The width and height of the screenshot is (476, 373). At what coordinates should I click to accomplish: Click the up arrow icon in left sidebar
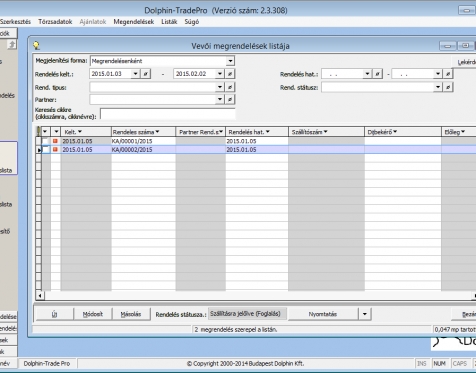tap(12, 44)
